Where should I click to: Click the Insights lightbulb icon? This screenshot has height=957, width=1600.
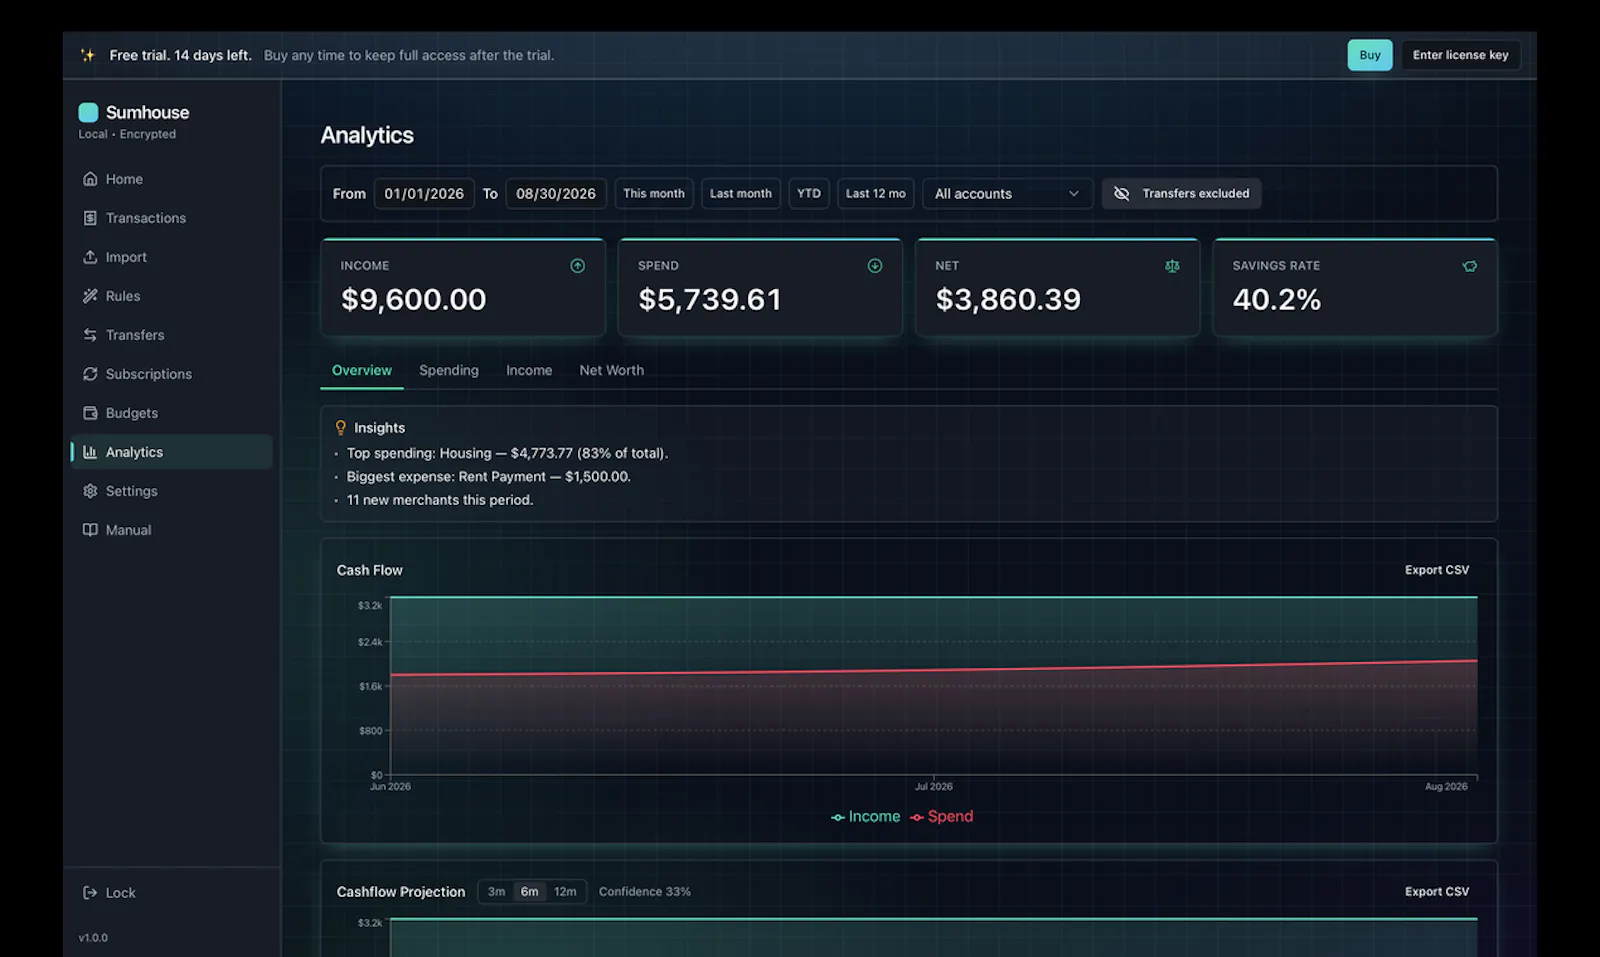pos(340,428)
